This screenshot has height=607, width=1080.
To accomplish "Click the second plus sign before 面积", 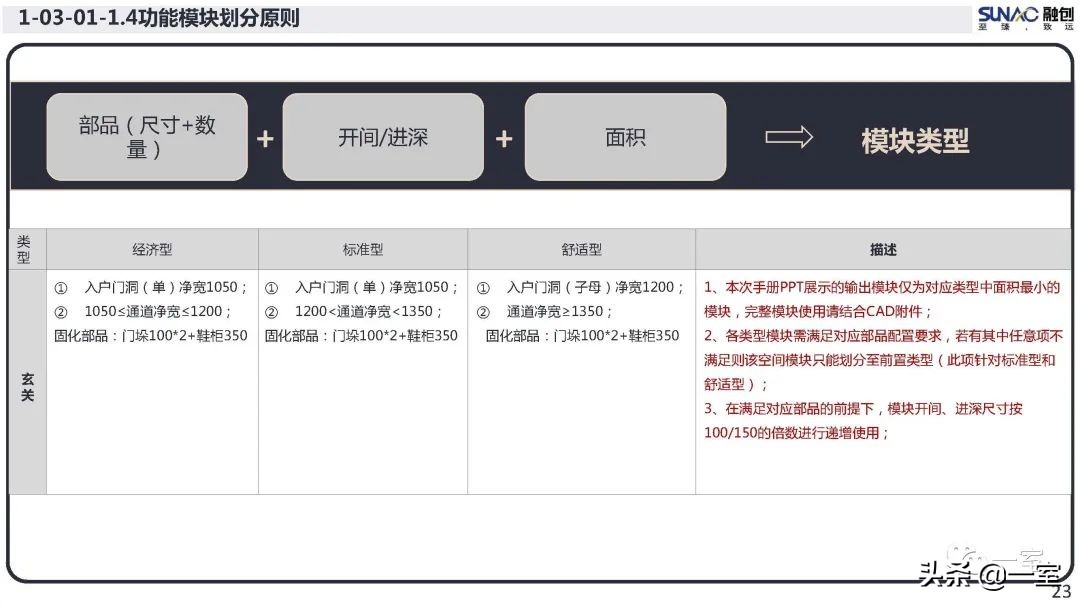I will (x=504, y=137).
